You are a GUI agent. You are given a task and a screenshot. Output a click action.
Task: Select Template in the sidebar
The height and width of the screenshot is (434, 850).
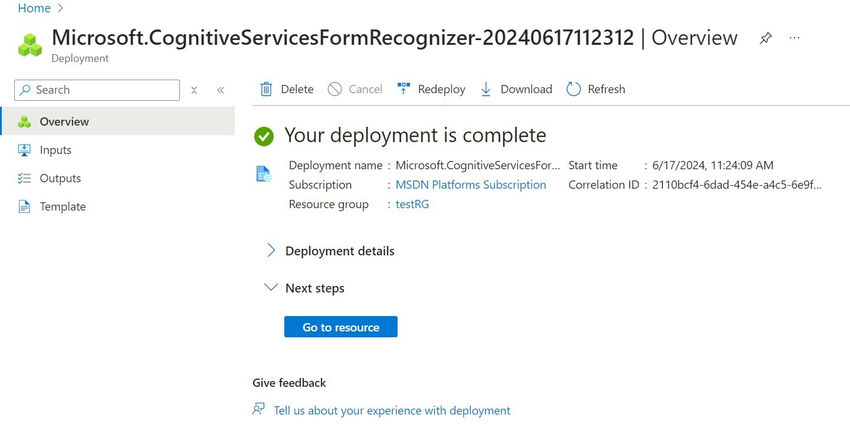pyautogui.click(x=62, y=207)
